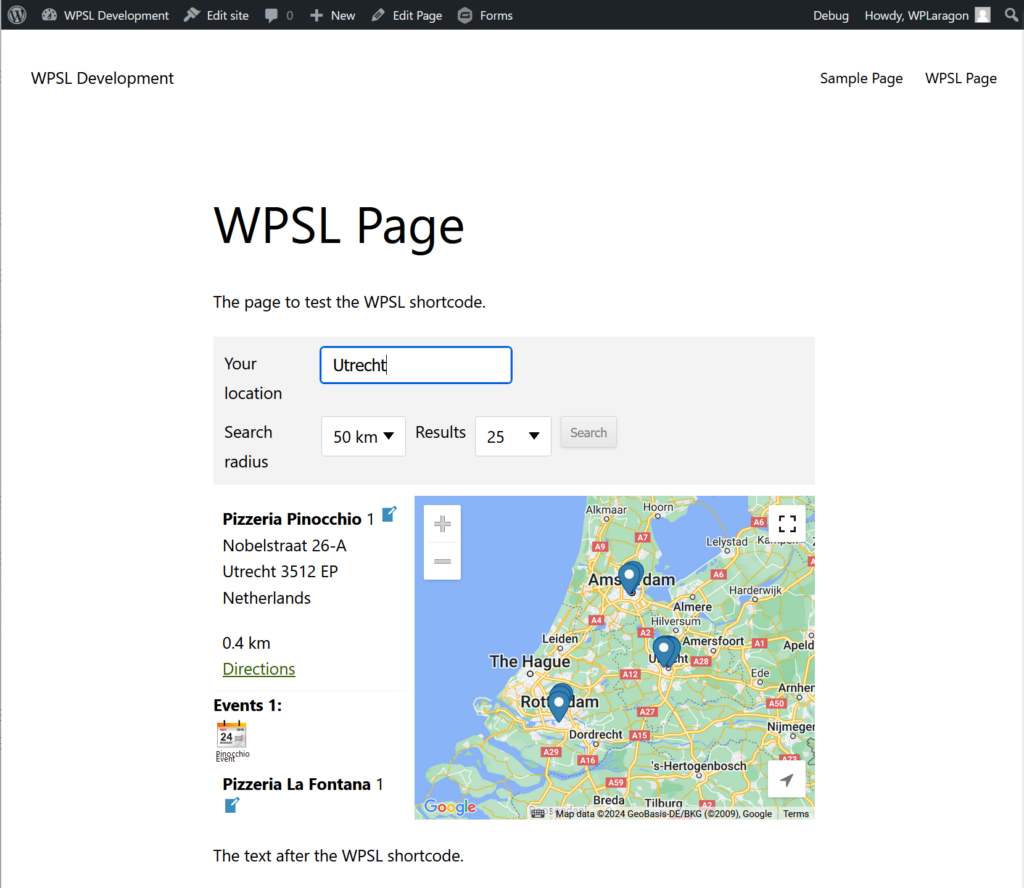Click the edit icon under Pizzeria La Fontana
This screenshot has height=888, width=1024.
(x=232, y=805)
